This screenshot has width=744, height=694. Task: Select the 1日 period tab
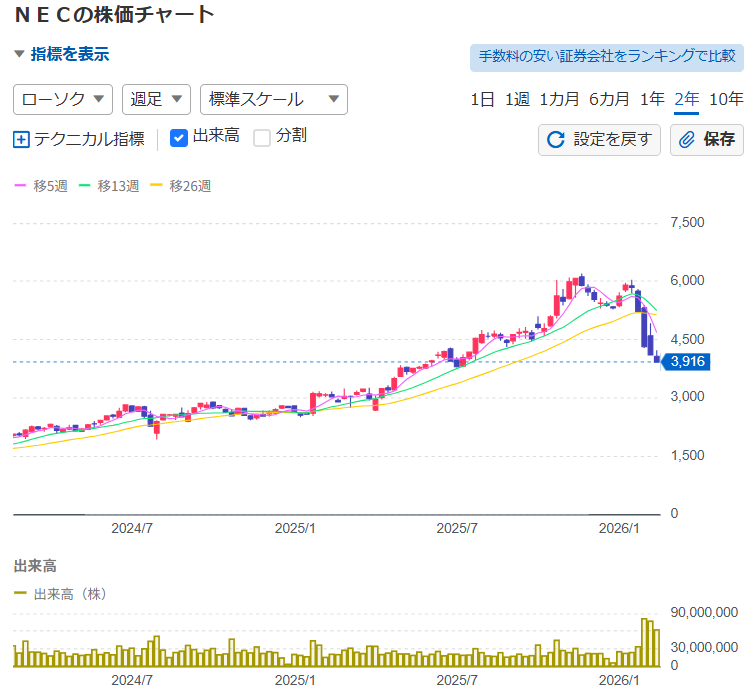[482, 99]
